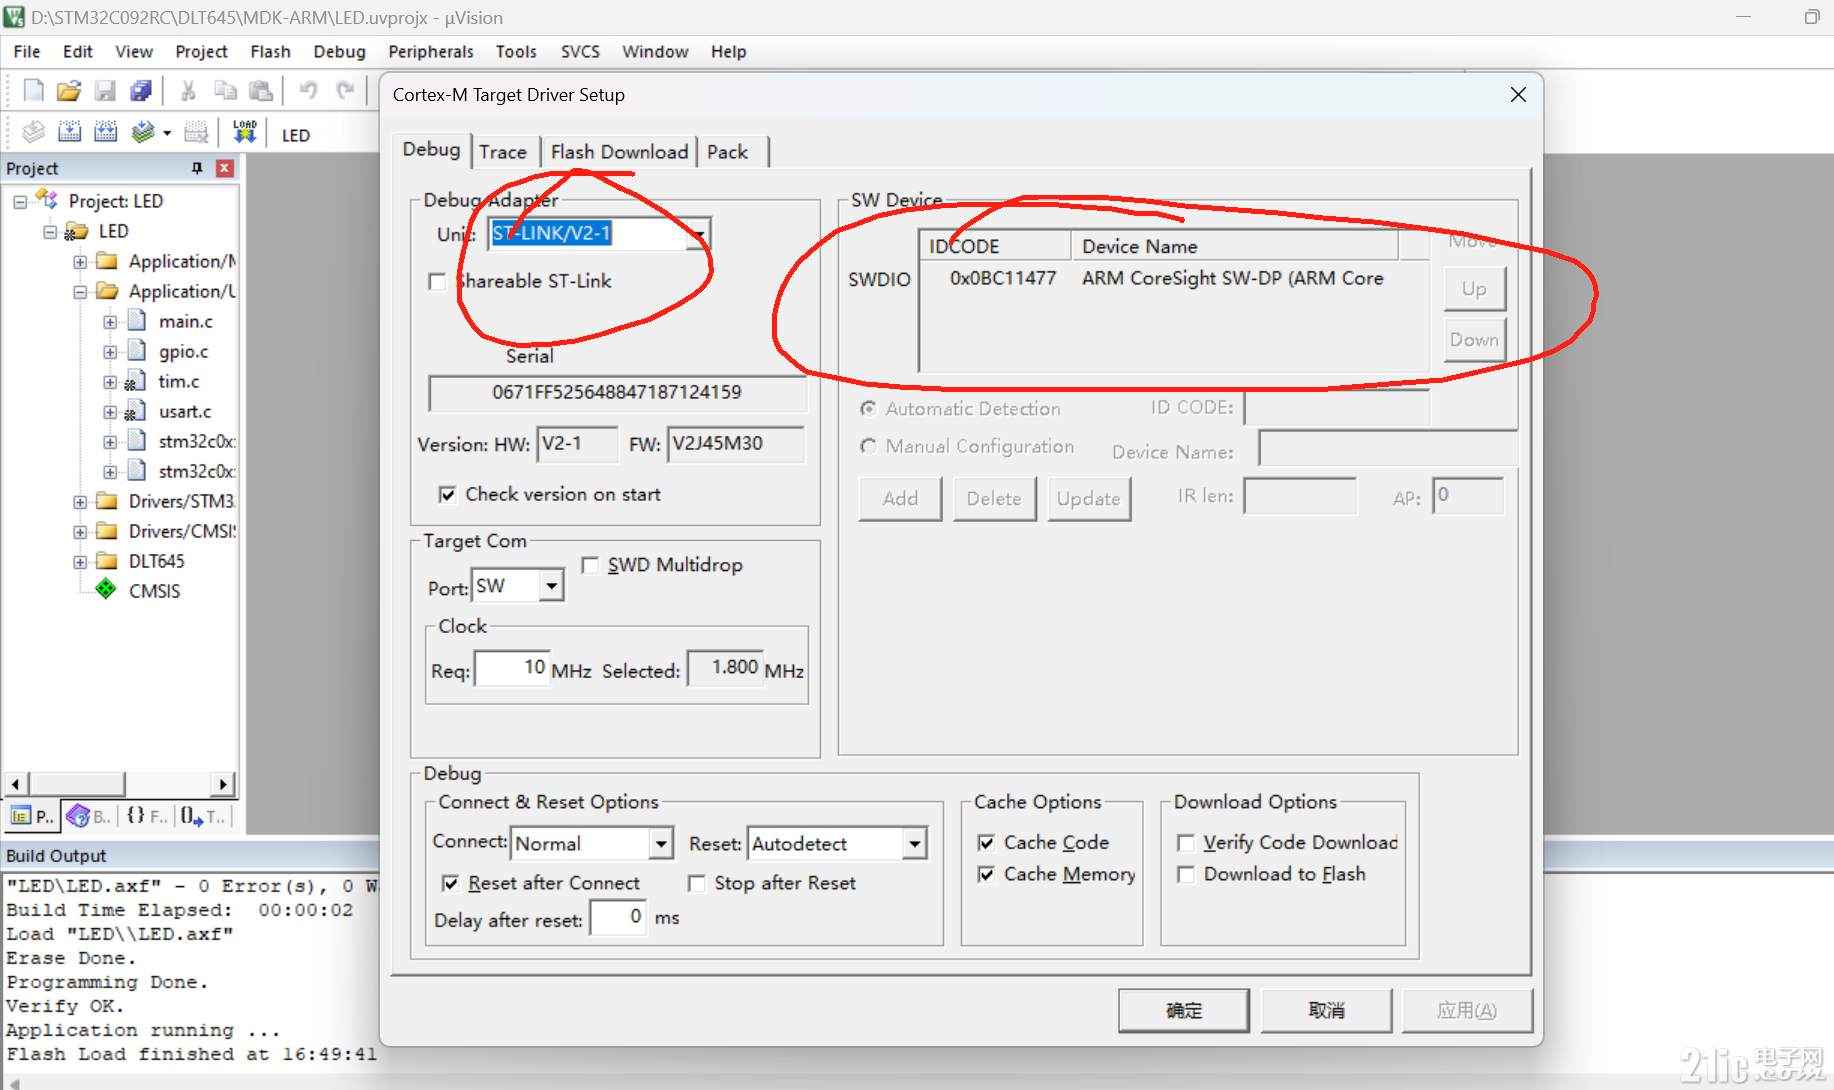
Task: Click the Translate file toolbar icon
Action: point(33,133)
